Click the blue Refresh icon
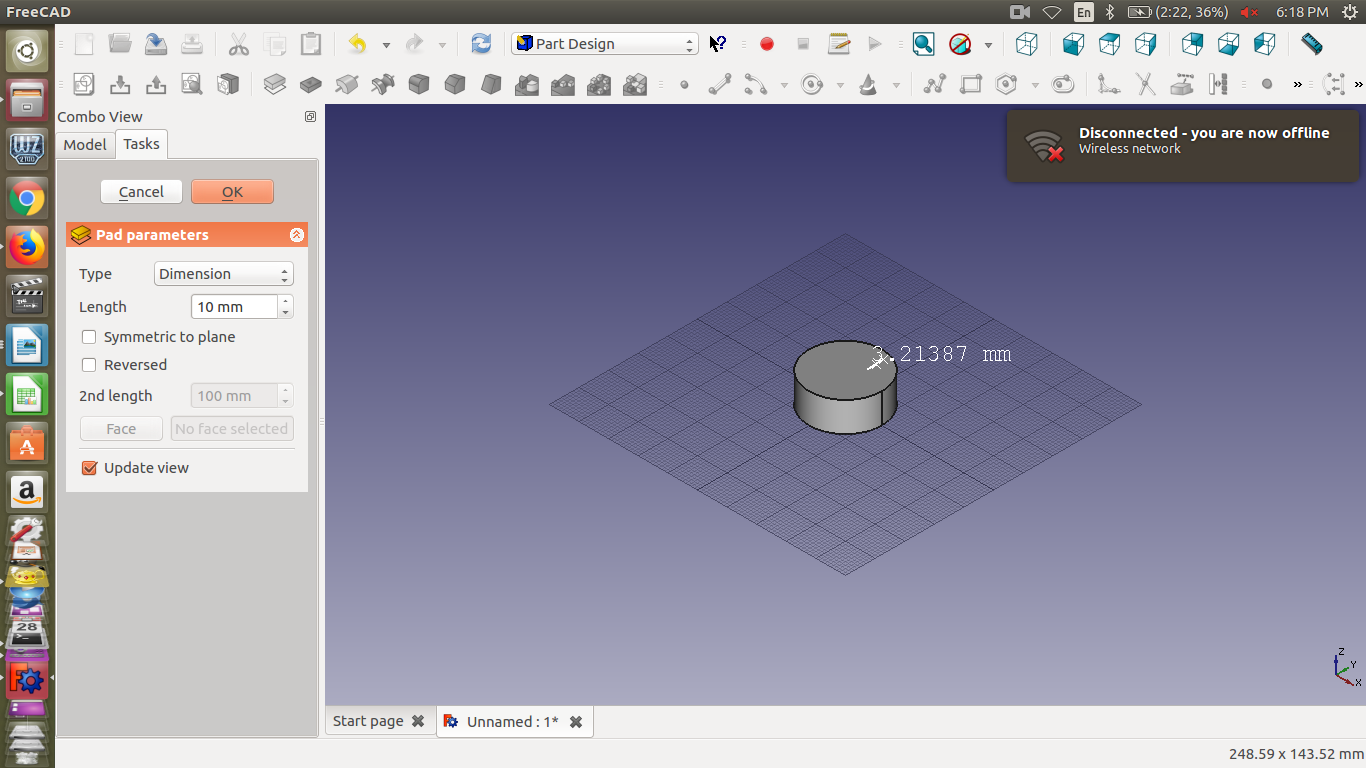Screen dimensions: 1366x768 (481, 44)
